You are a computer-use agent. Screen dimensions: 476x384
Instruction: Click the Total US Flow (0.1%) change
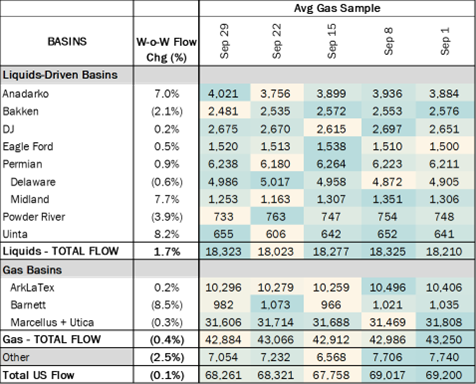(x=167, y=376)
